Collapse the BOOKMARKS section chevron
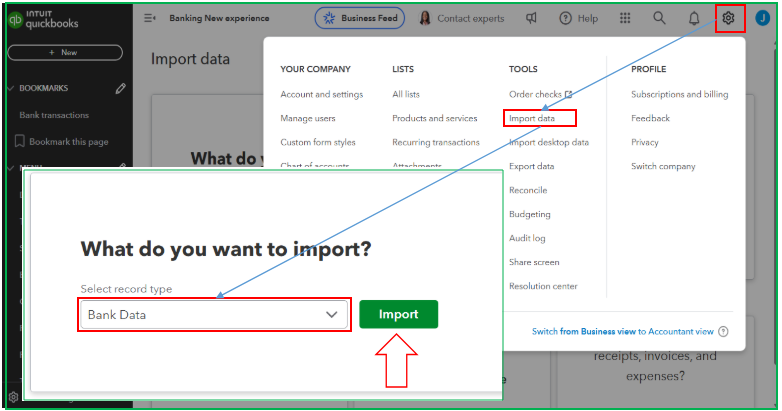Viewport: 782px width, 411px height. click(x=11, y=88)
